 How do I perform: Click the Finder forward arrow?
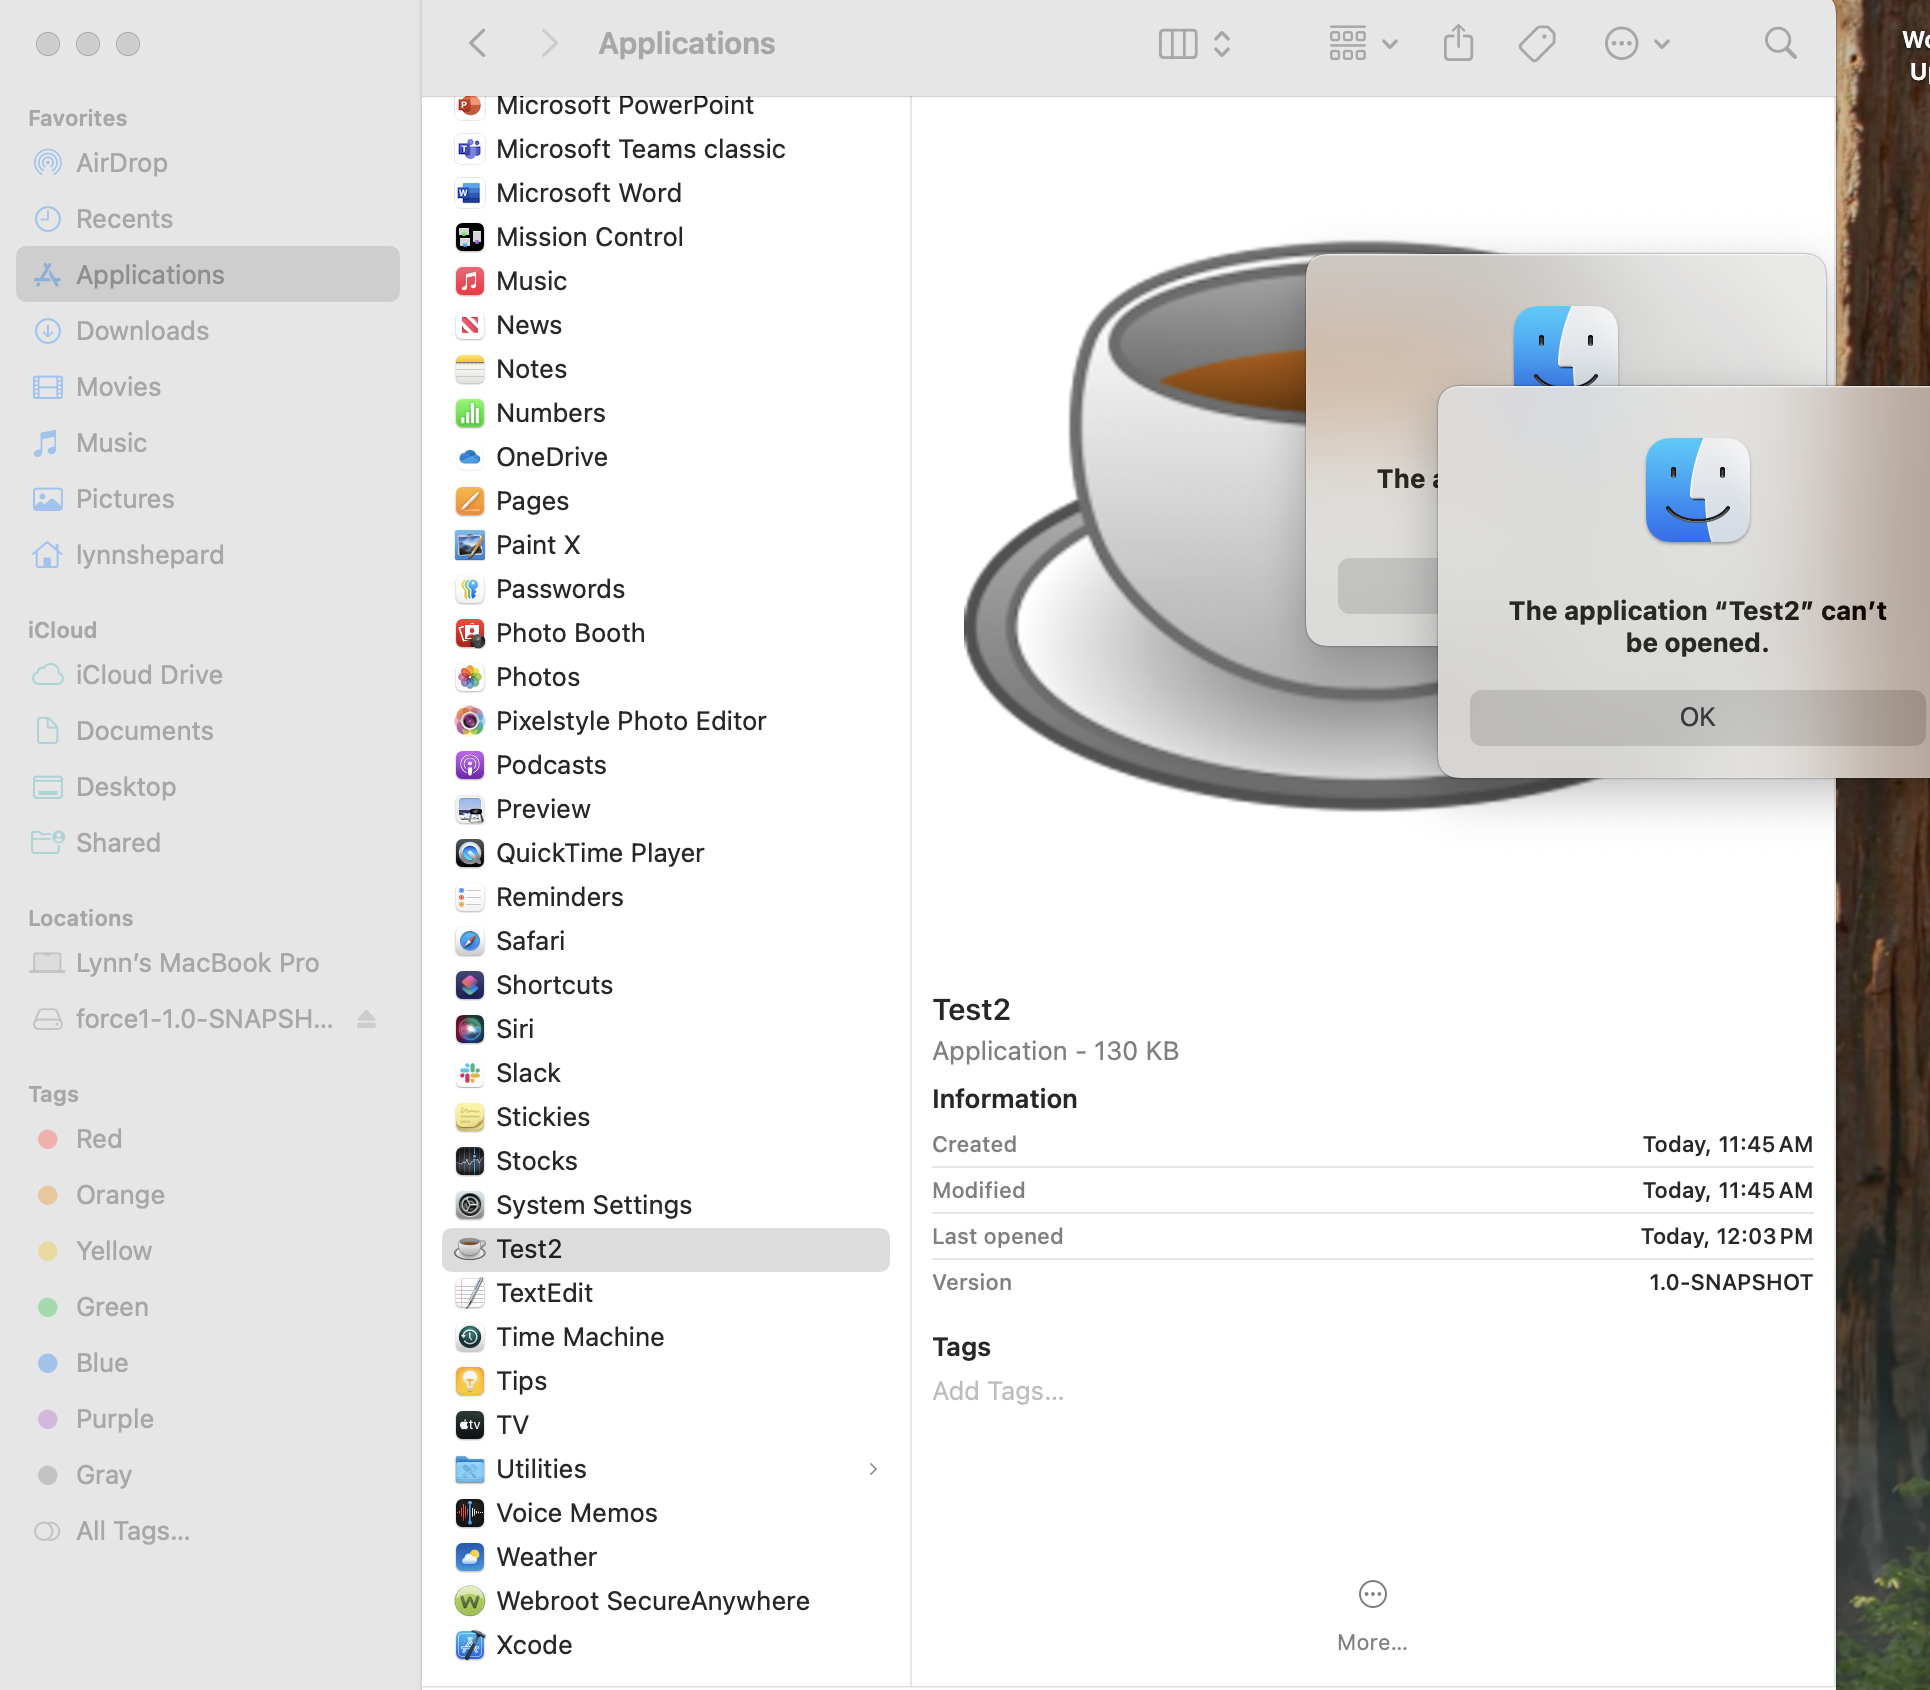point(548,43)
